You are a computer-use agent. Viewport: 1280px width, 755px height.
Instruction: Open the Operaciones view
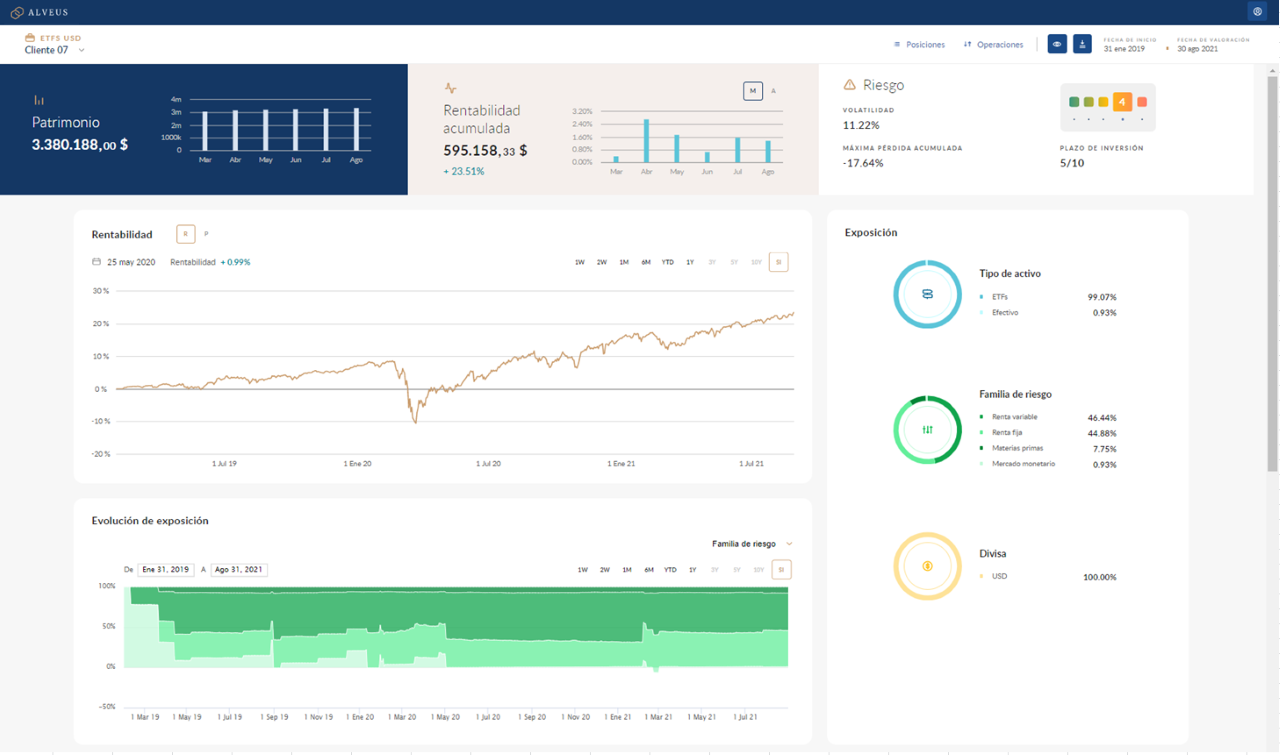[x=993, y=45]
